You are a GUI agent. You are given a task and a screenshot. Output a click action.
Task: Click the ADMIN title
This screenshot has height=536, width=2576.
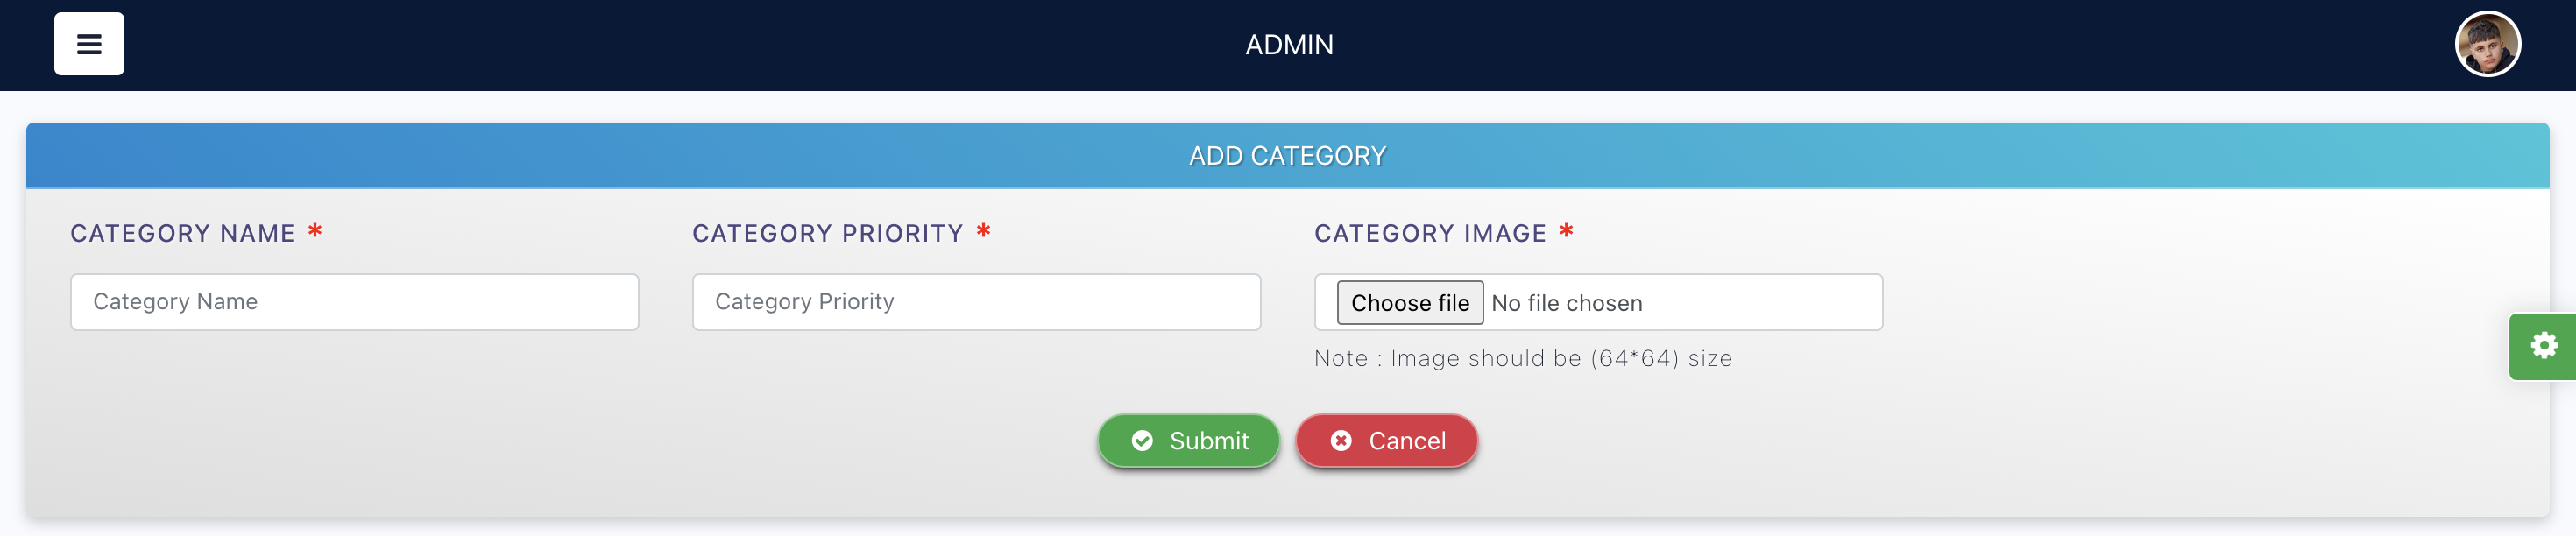(1289, 45)
